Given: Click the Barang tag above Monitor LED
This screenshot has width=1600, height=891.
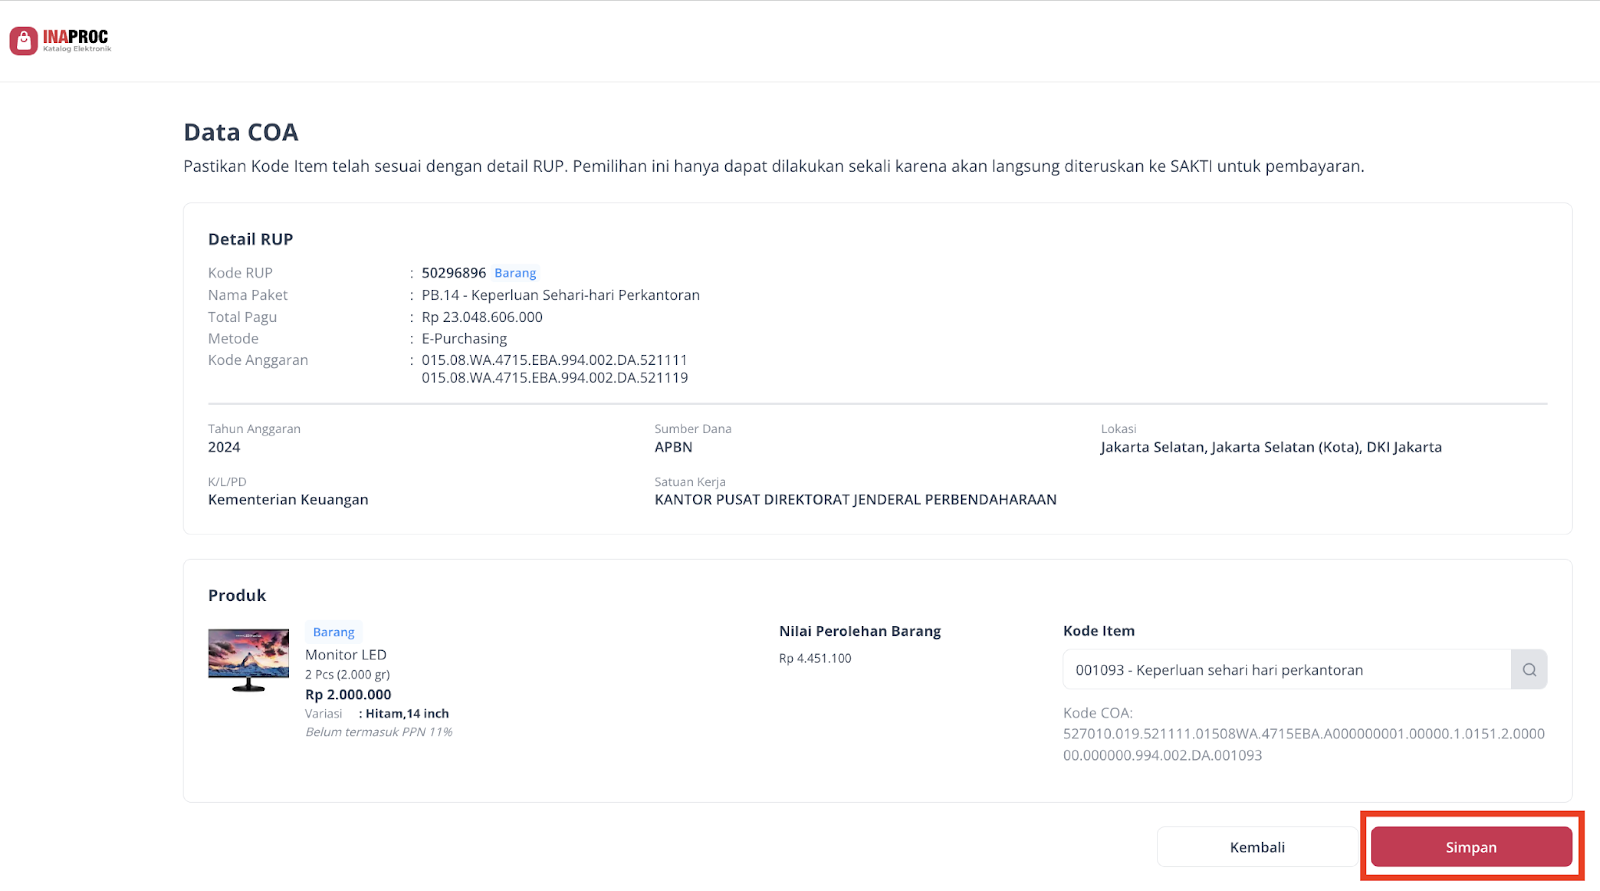Looking at the screenshot, I should coord(333,632).
